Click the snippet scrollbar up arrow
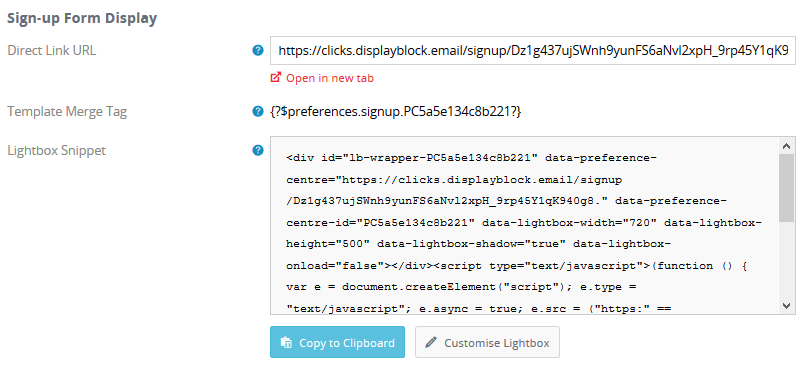 (x=786, y=146)
